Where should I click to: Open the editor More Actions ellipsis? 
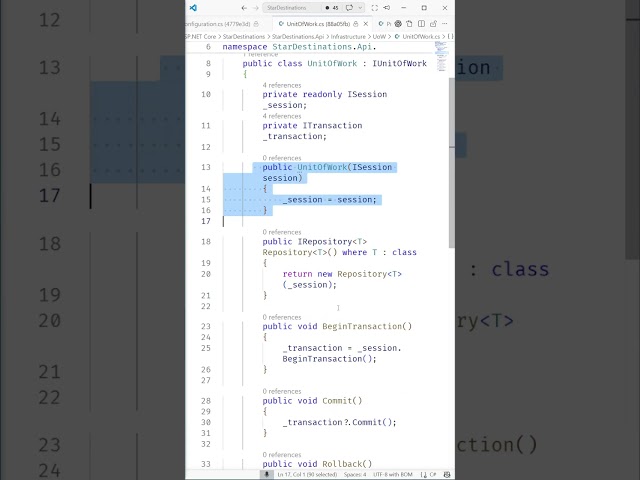(445, 24)
